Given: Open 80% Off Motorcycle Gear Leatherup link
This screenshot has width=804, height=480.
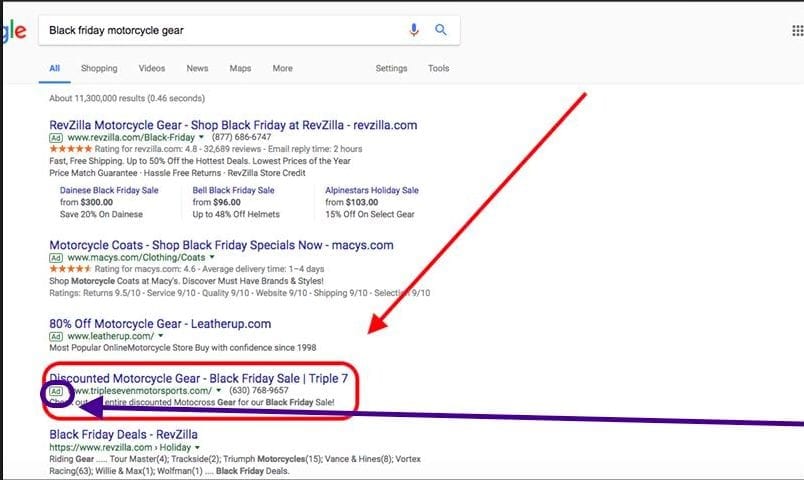Looking at the screenshot, I should coord(160,324).
